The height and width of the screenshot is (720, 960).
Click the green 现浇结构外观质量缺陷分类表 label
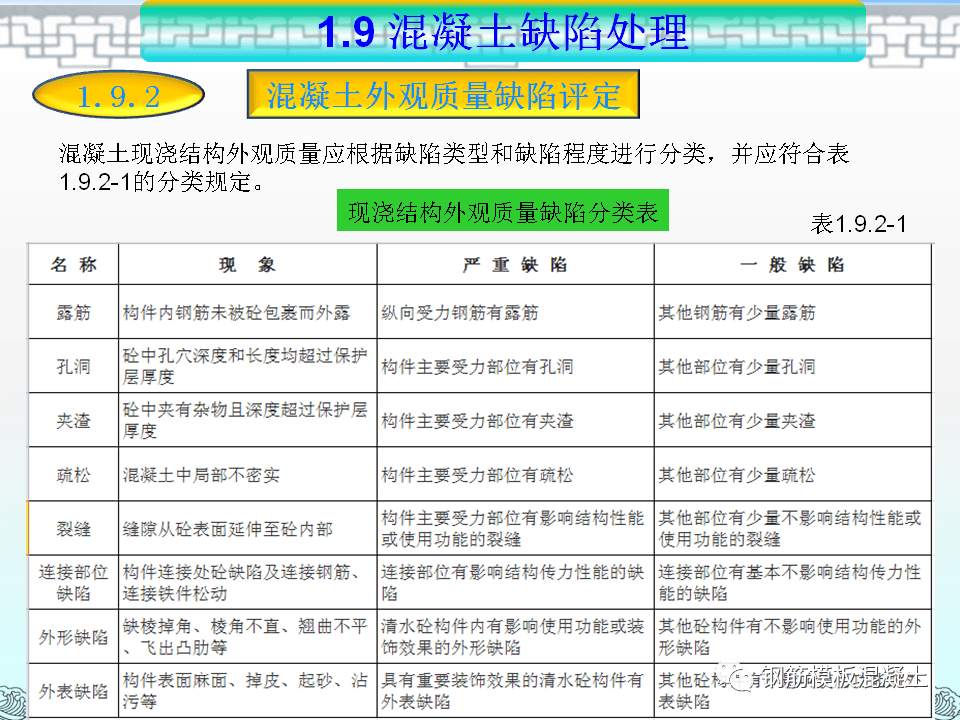click(x=502, y=212)
